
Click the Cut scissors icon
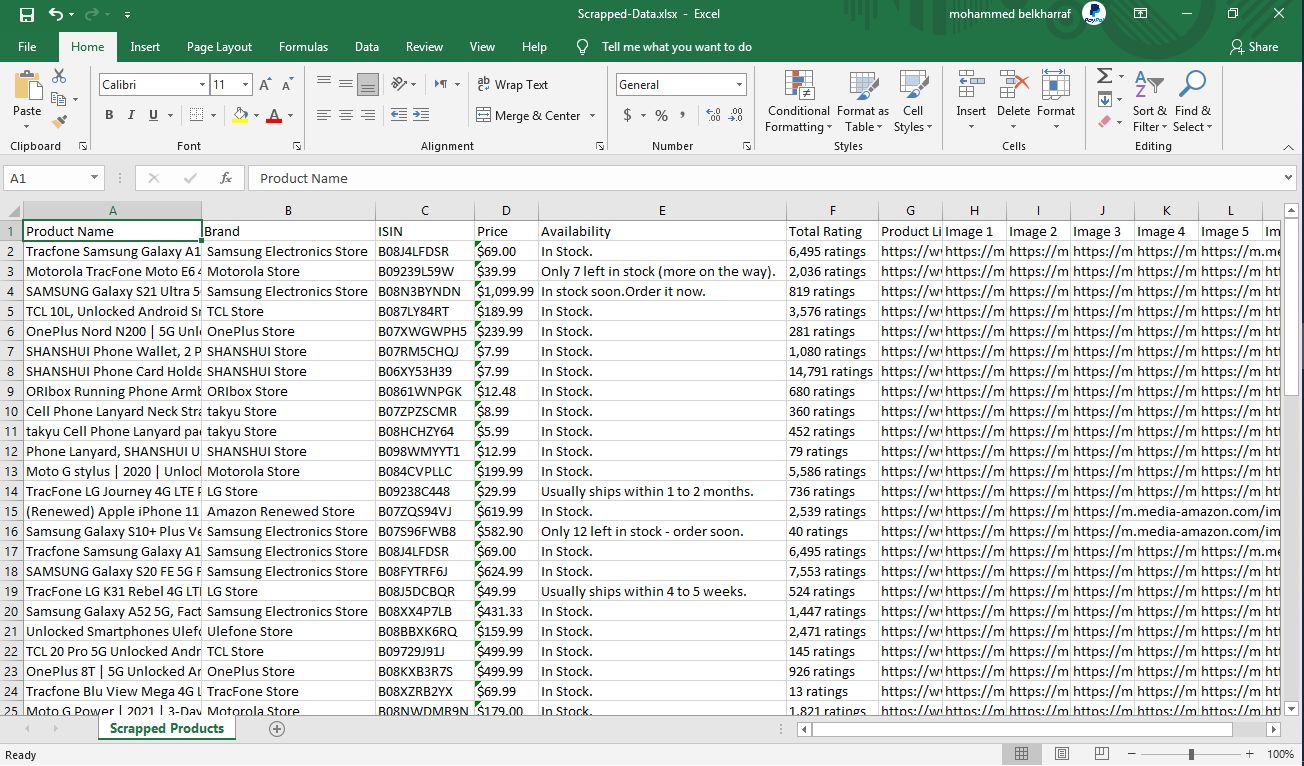[x=59, y=76]
